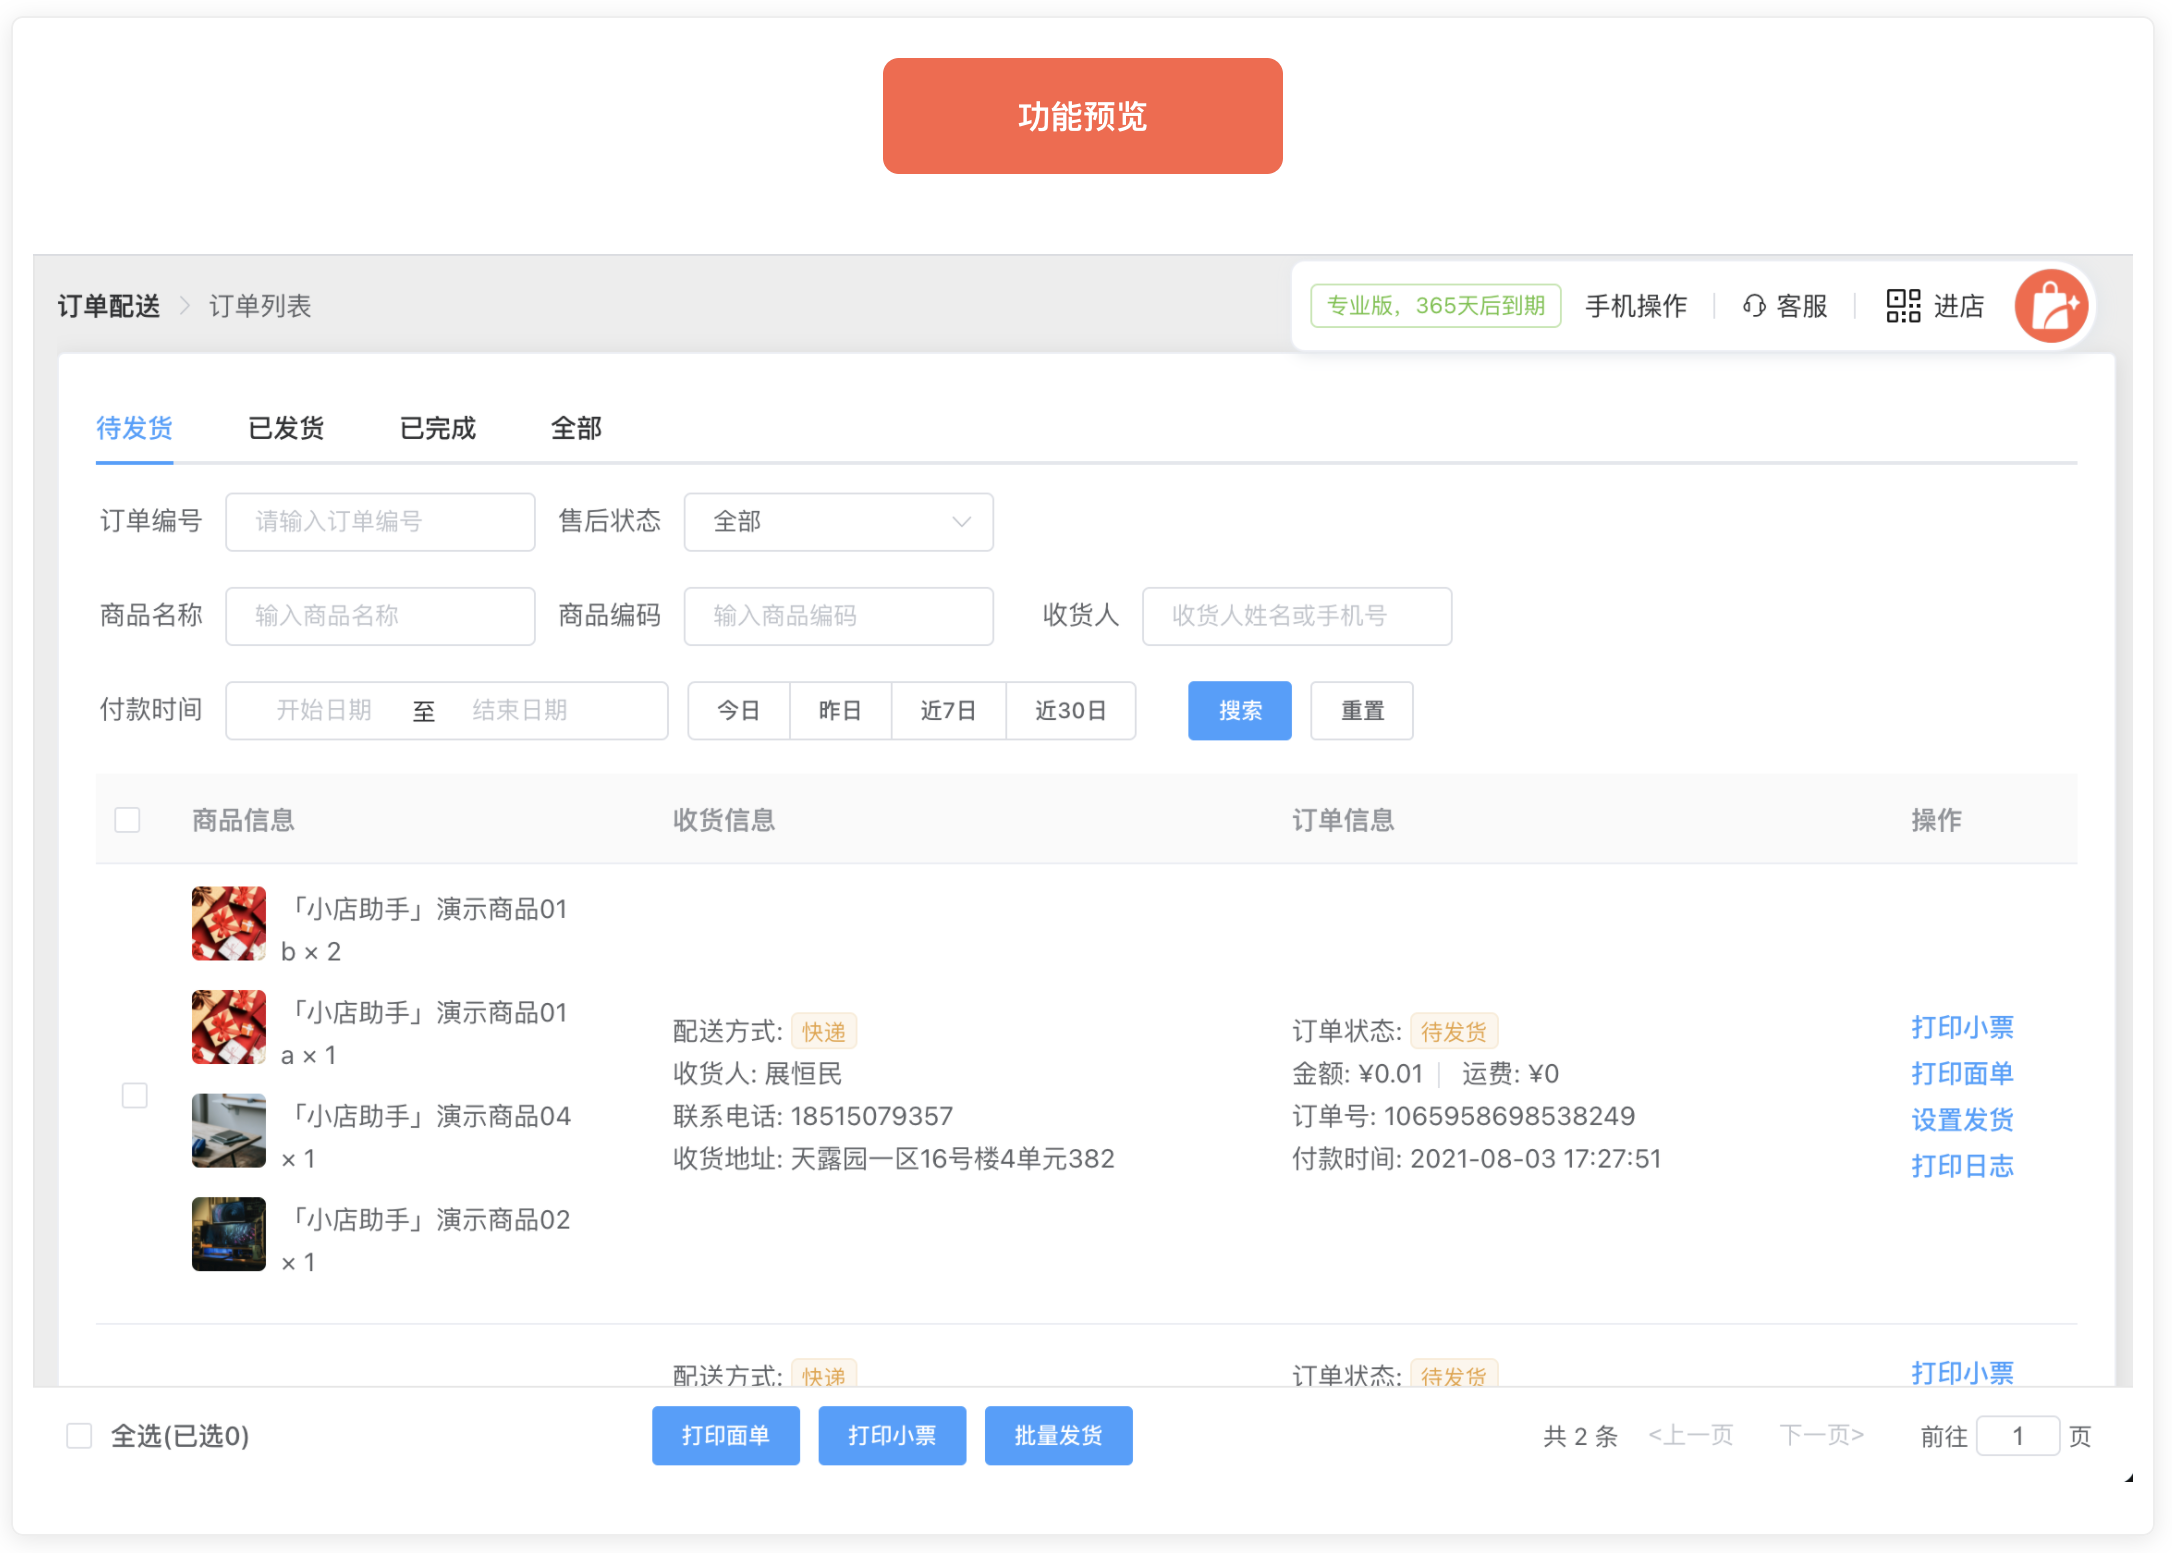
Task: Click 收货人: 展恒民 text
Action: point(757,1075)
